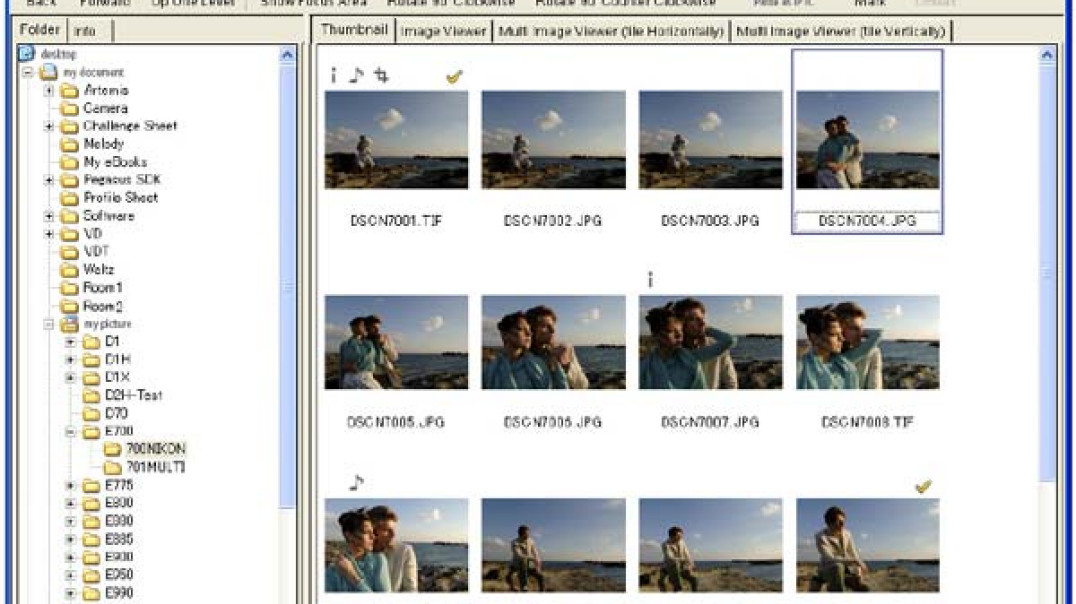This screenshot has height=604, width=1076.
Task: Click the file name DSCN7005.JPG
Action: click(x=396, y=422)
